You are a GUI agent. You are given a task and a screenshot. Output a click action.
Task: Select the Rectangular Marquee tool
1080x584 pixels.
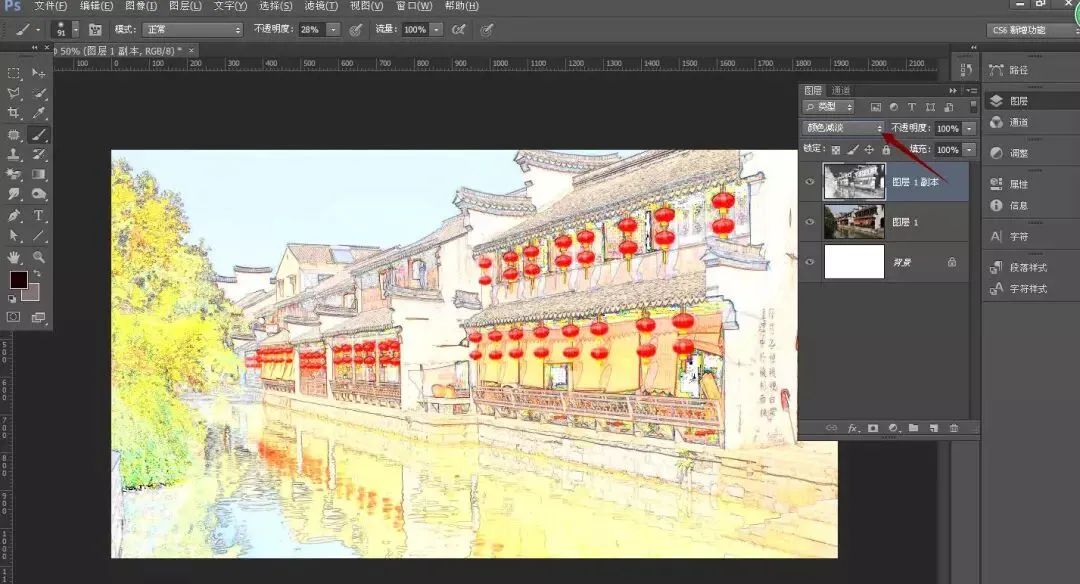(14, 73)
